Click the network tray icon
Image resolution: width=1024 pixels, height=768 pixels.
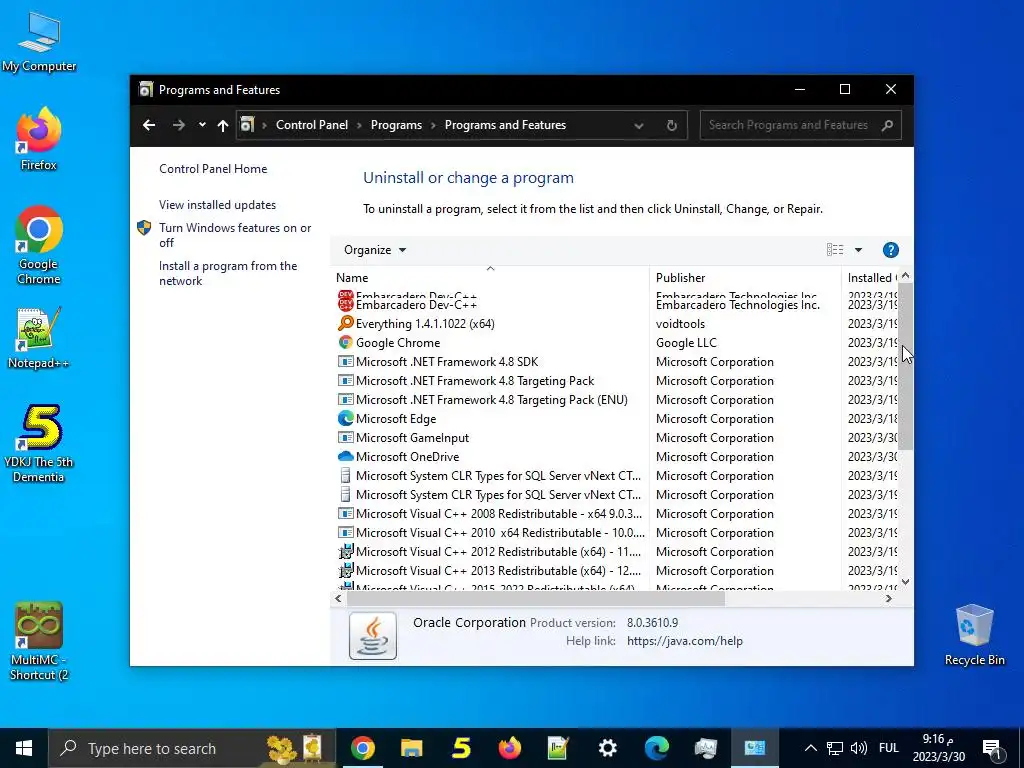(835, 748)
